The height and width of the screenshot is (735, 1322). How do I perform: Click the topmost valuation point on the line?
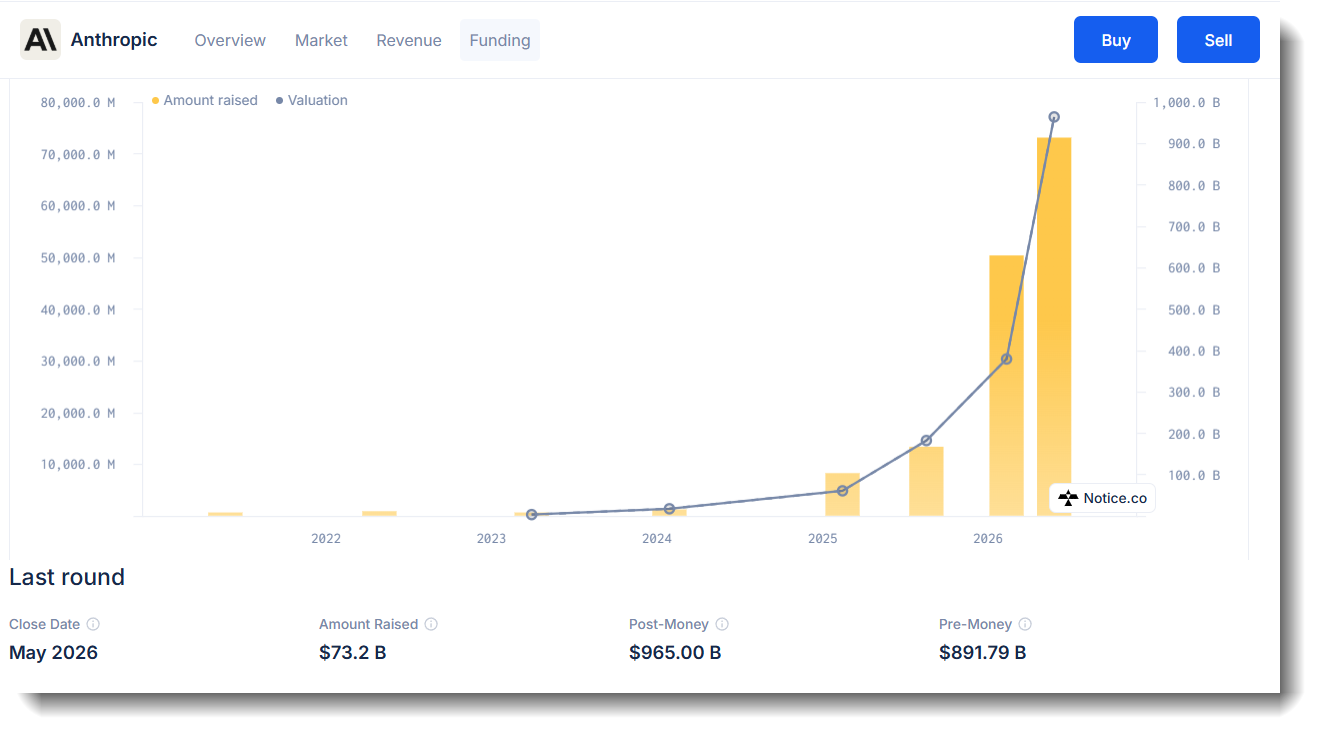click(1054, 117)
